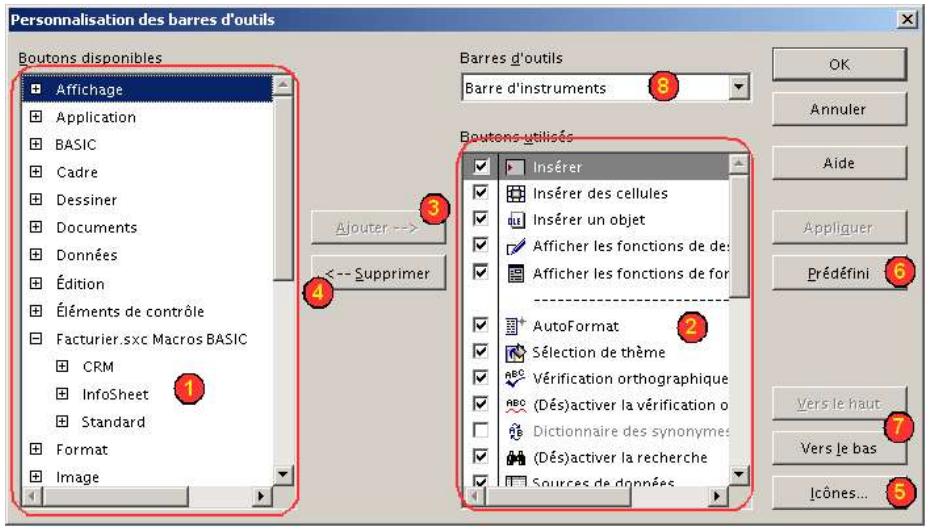Screen dimensions: 929x529
Task: Expand the Dessiner category
Action: pos(36,200)
